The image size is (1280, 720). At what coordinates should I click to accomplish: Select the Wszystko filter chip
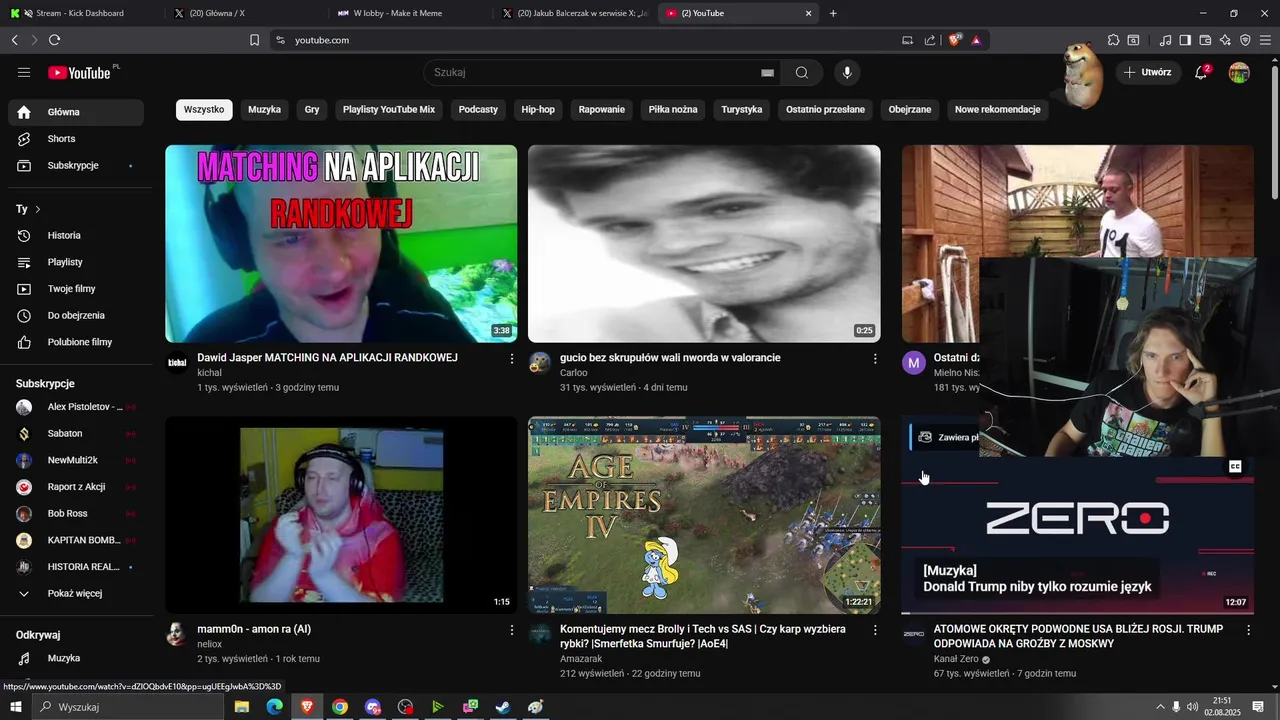click(x=204, y=110)
